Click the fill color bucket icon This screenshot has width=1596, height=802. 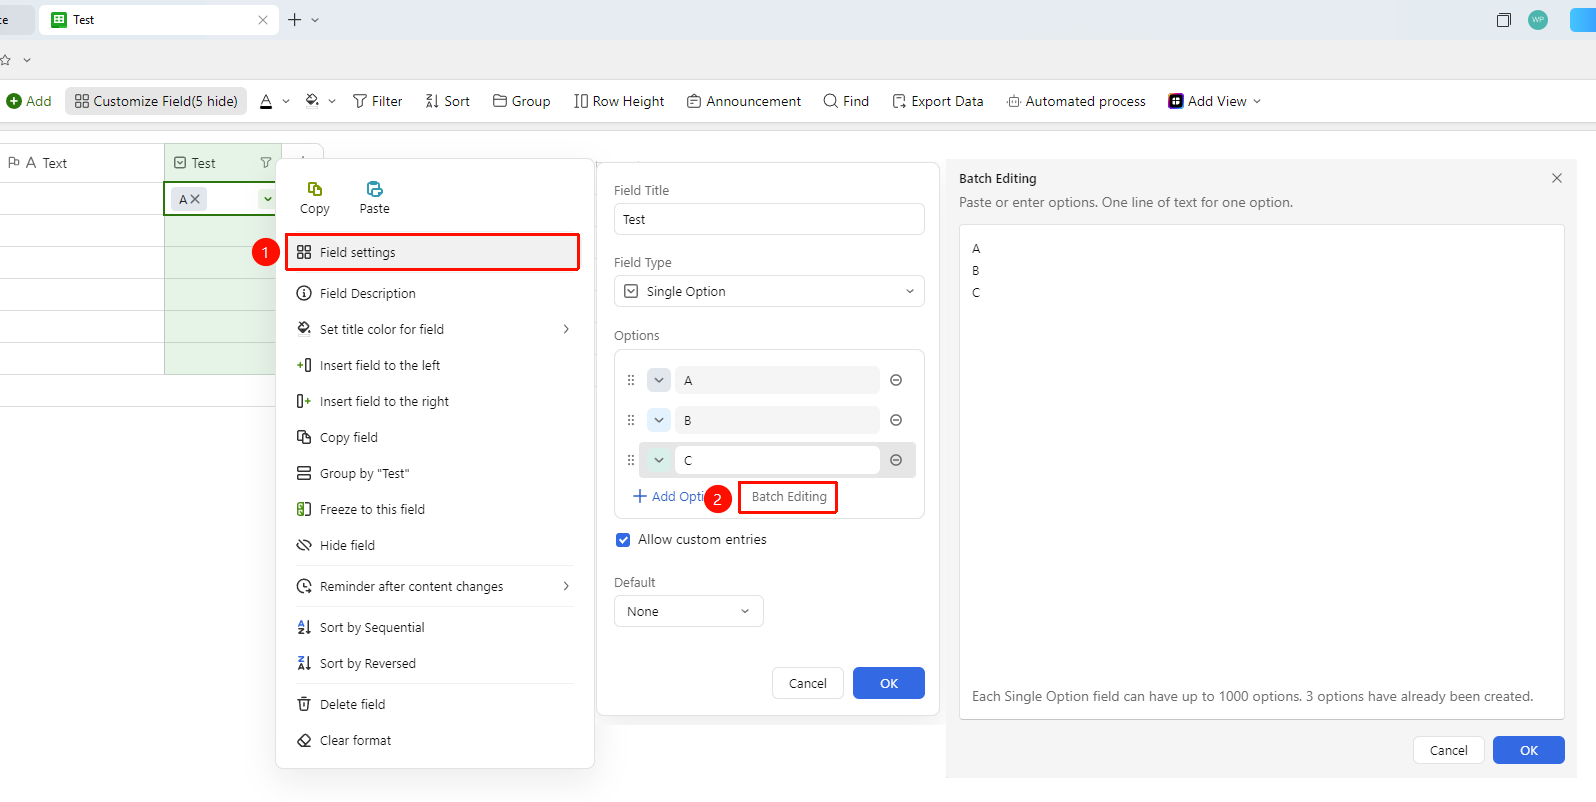tap(313, 101)
